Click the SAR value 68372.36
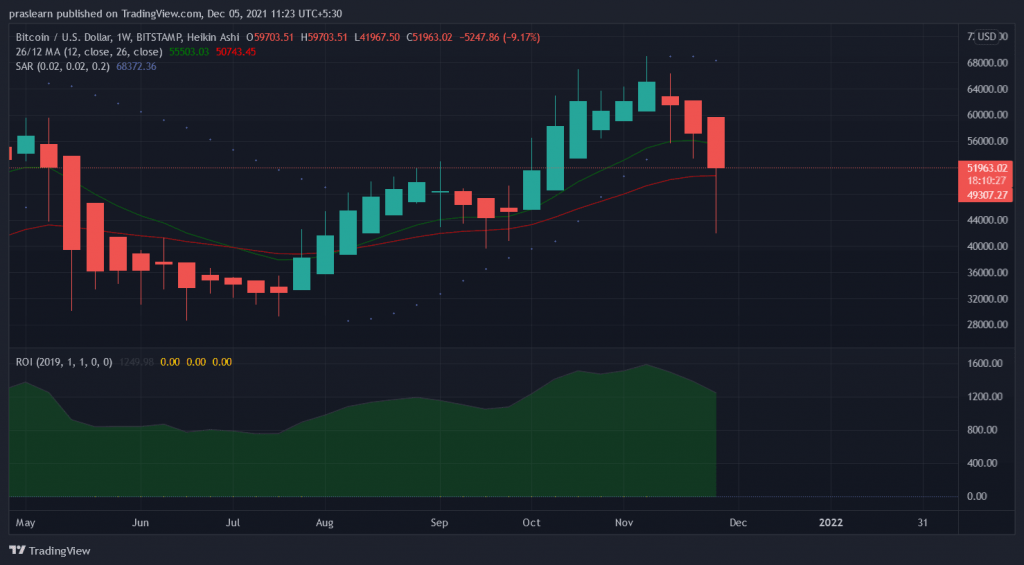 tap(137, 66)
